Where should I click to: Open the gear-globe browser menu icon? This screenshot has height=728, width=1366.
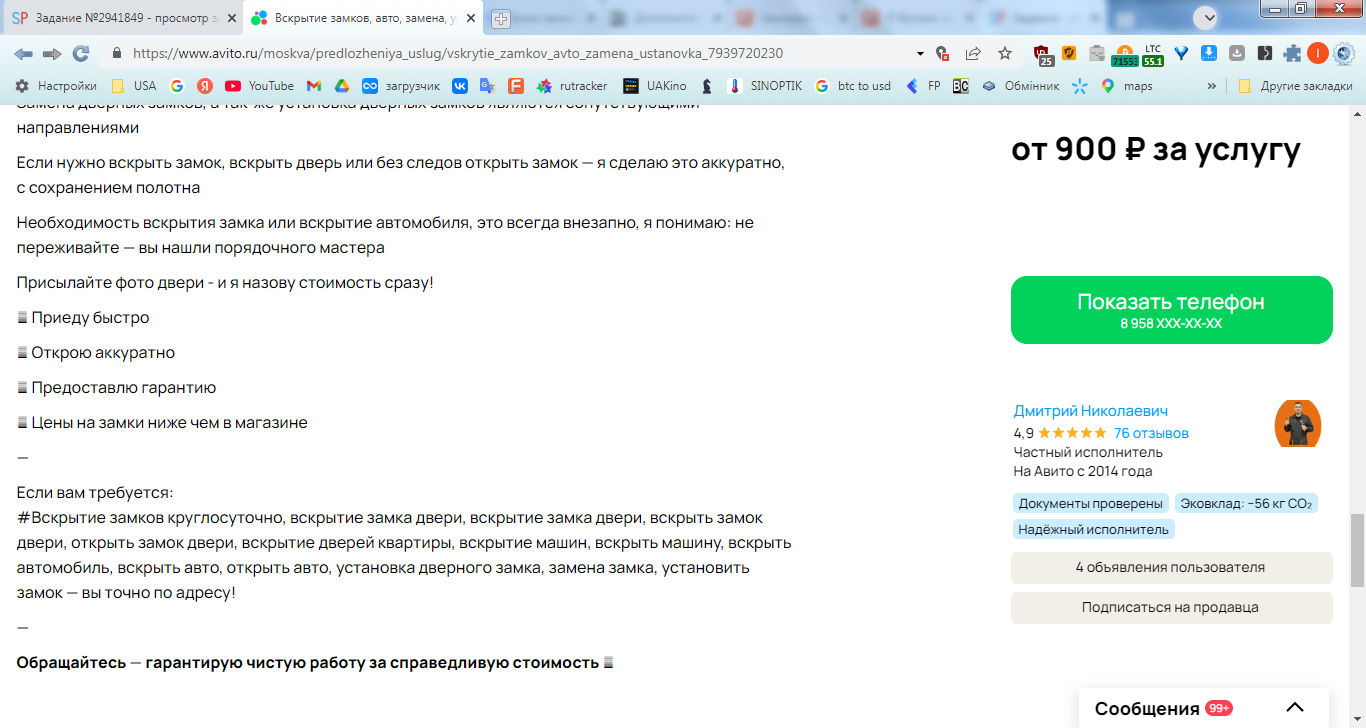tap(1344, 54)
